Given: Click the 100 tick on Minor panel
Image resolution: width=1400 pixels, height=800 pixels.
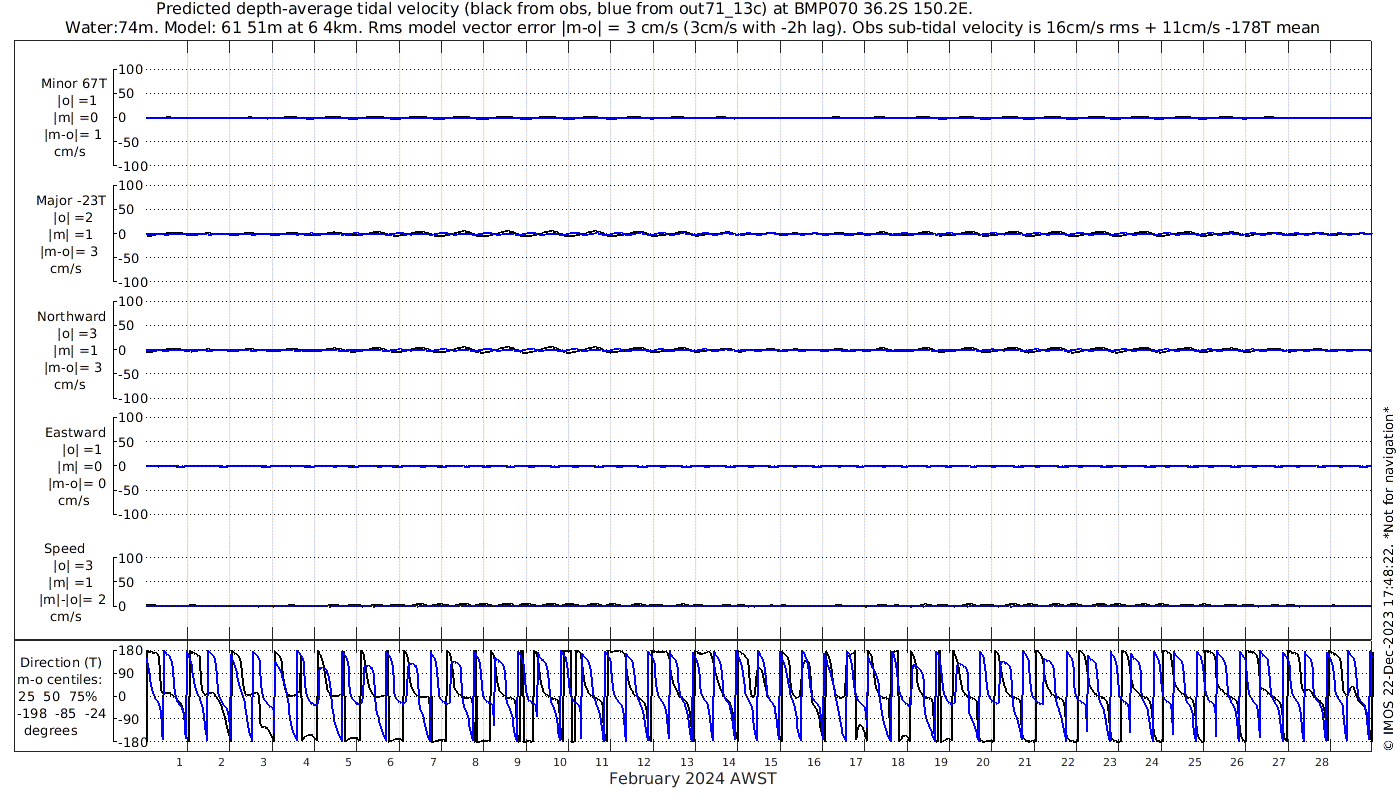Looking at the screenshot, I should (131, 69).
